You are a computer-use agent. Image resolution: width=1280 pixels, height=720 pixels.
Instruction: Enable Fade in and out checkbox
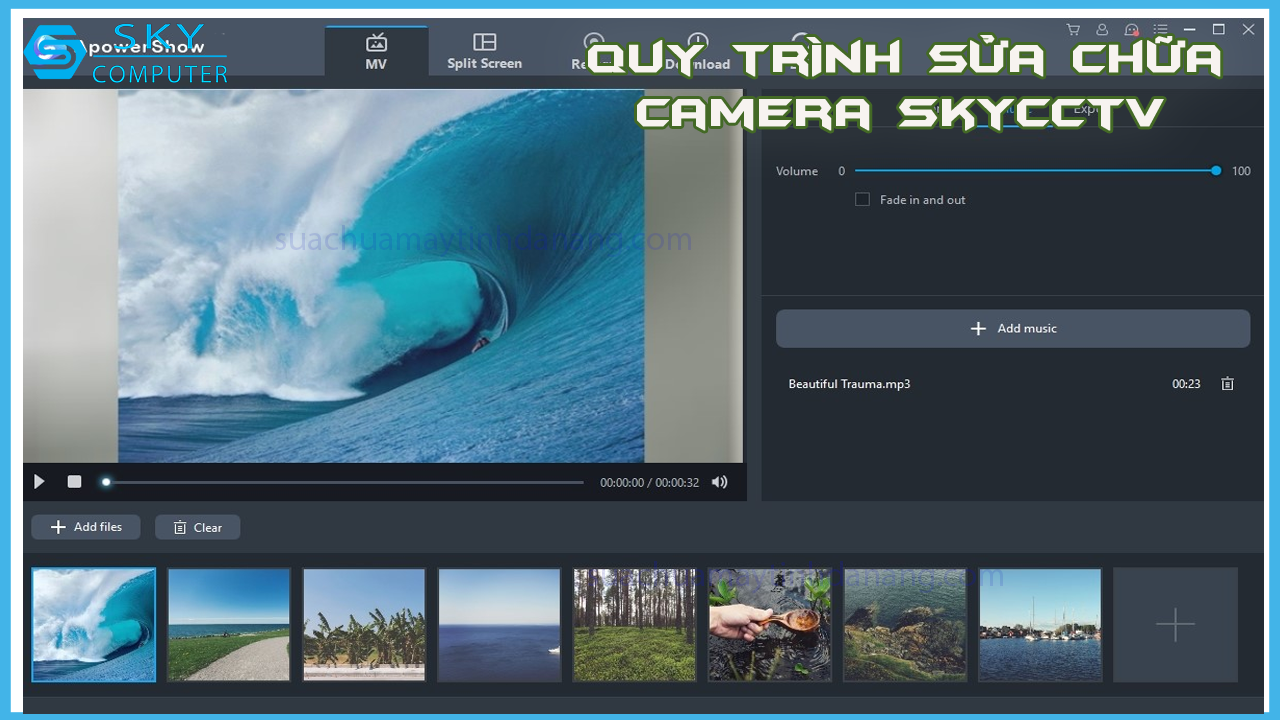pyautogui.click(x=862, y=200)
